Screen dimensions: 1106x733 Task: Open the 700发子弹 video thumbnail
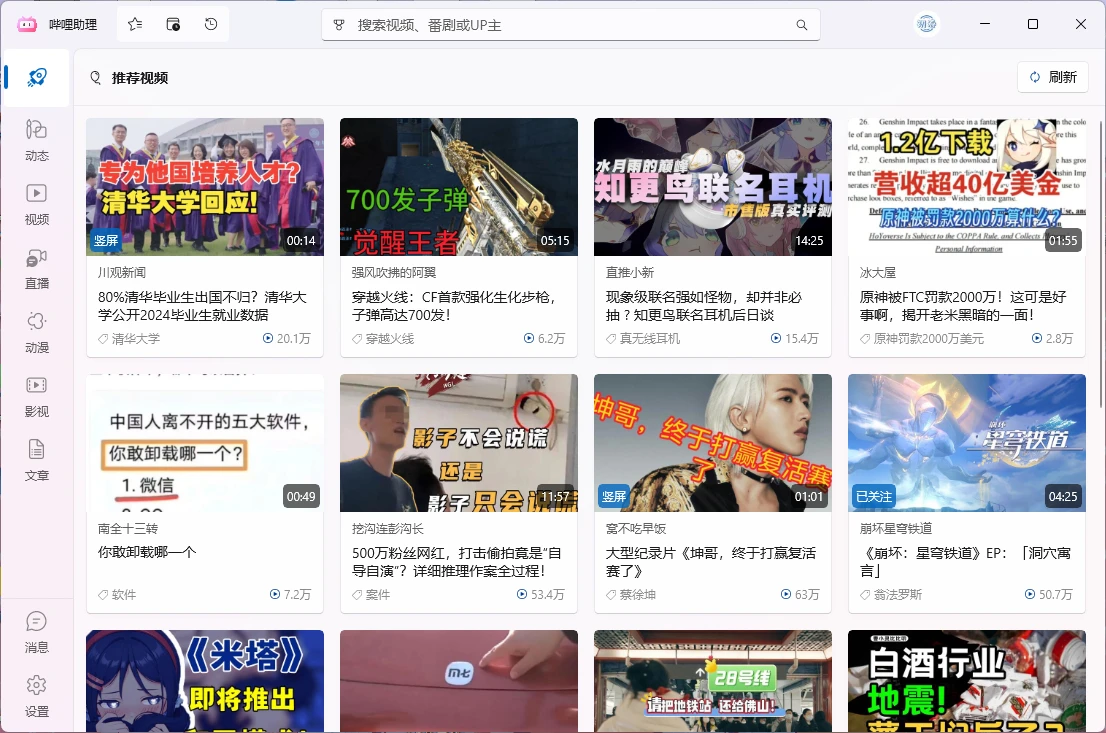(458, 187)
